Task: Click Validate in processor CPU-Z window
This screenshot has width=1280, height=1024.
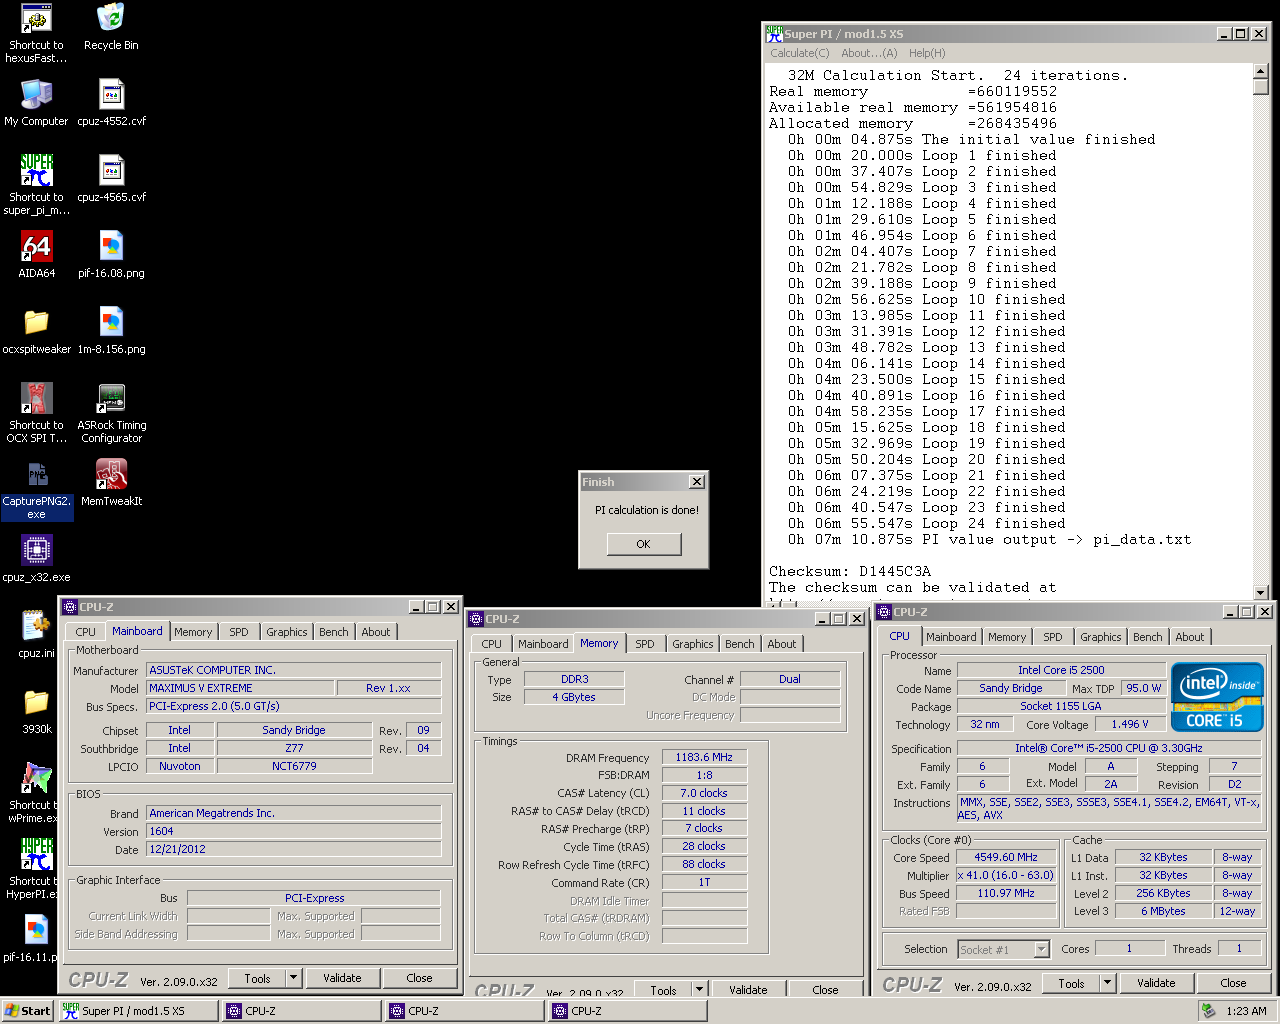Action: tap(1156, 983)
